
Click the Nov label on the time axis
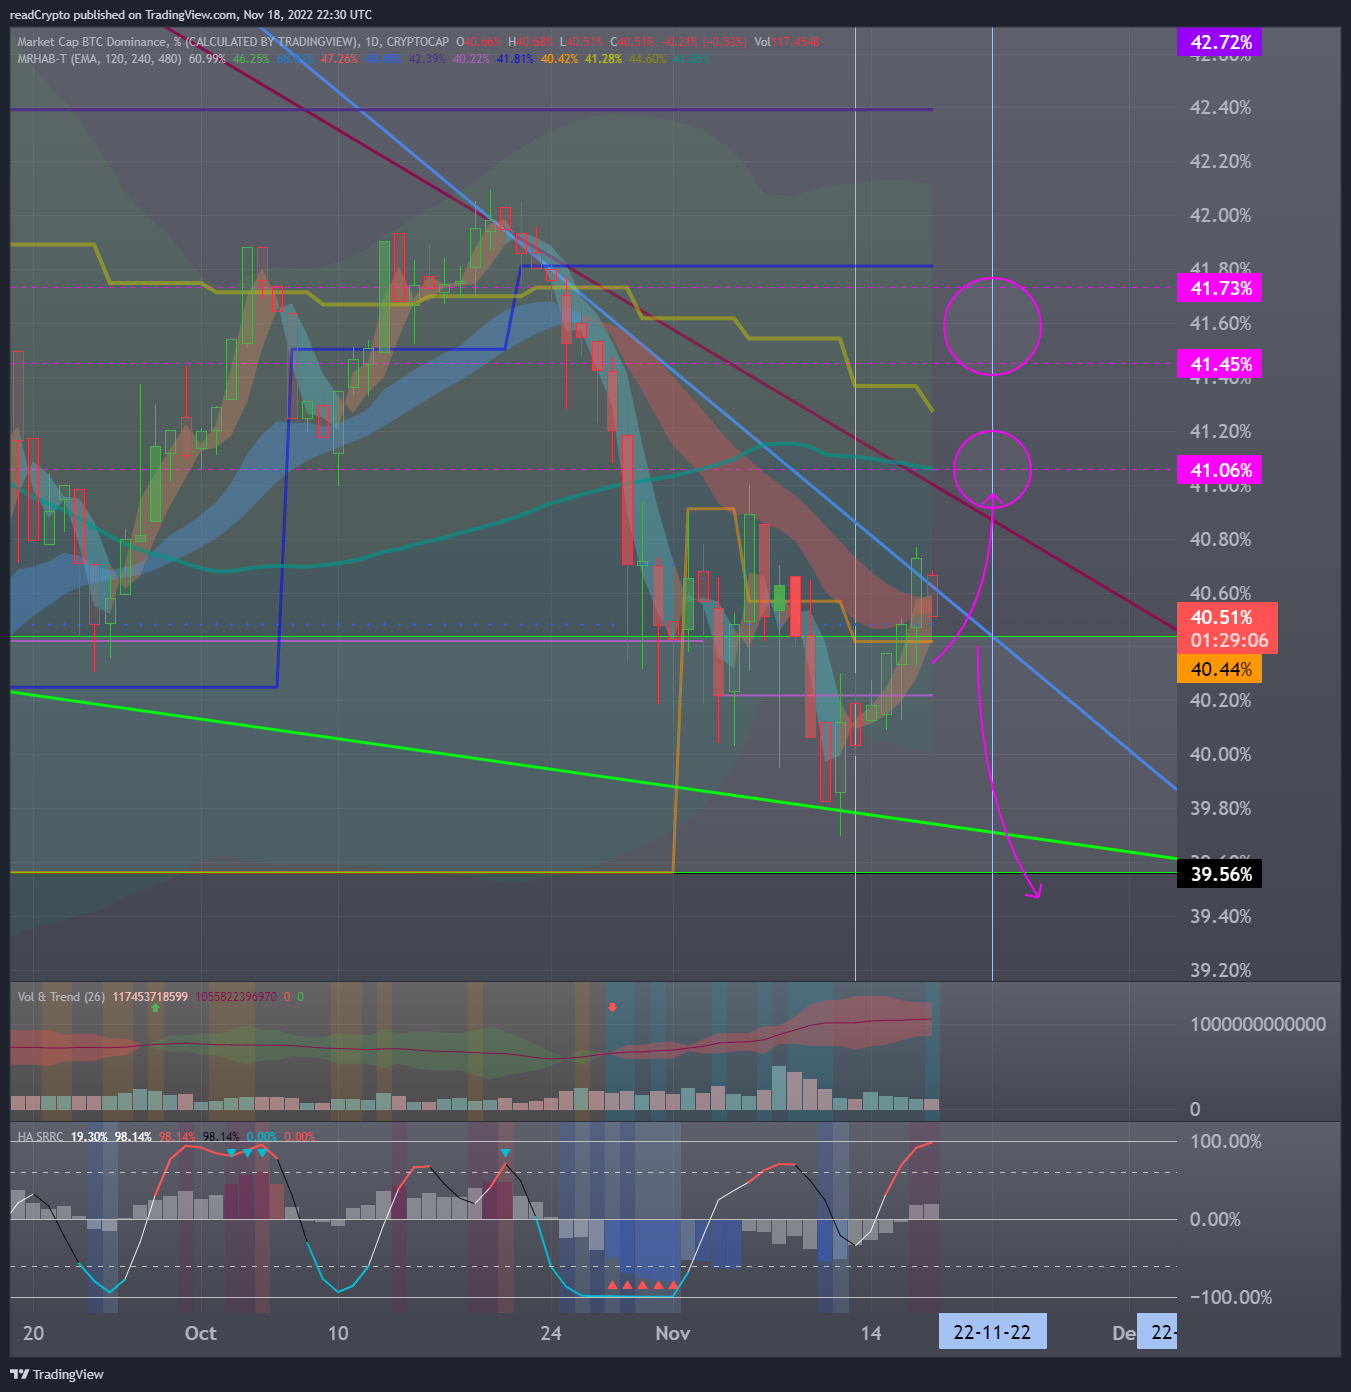click(673, 1333)
